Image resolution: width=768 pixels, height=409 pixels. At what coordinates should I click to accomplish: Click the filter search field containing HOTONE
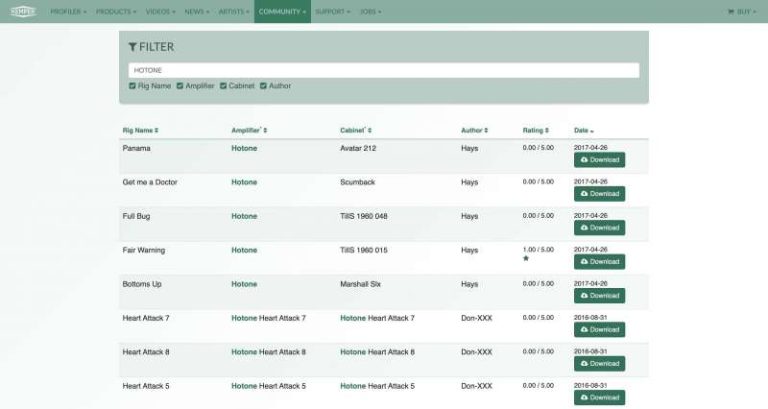384,71
